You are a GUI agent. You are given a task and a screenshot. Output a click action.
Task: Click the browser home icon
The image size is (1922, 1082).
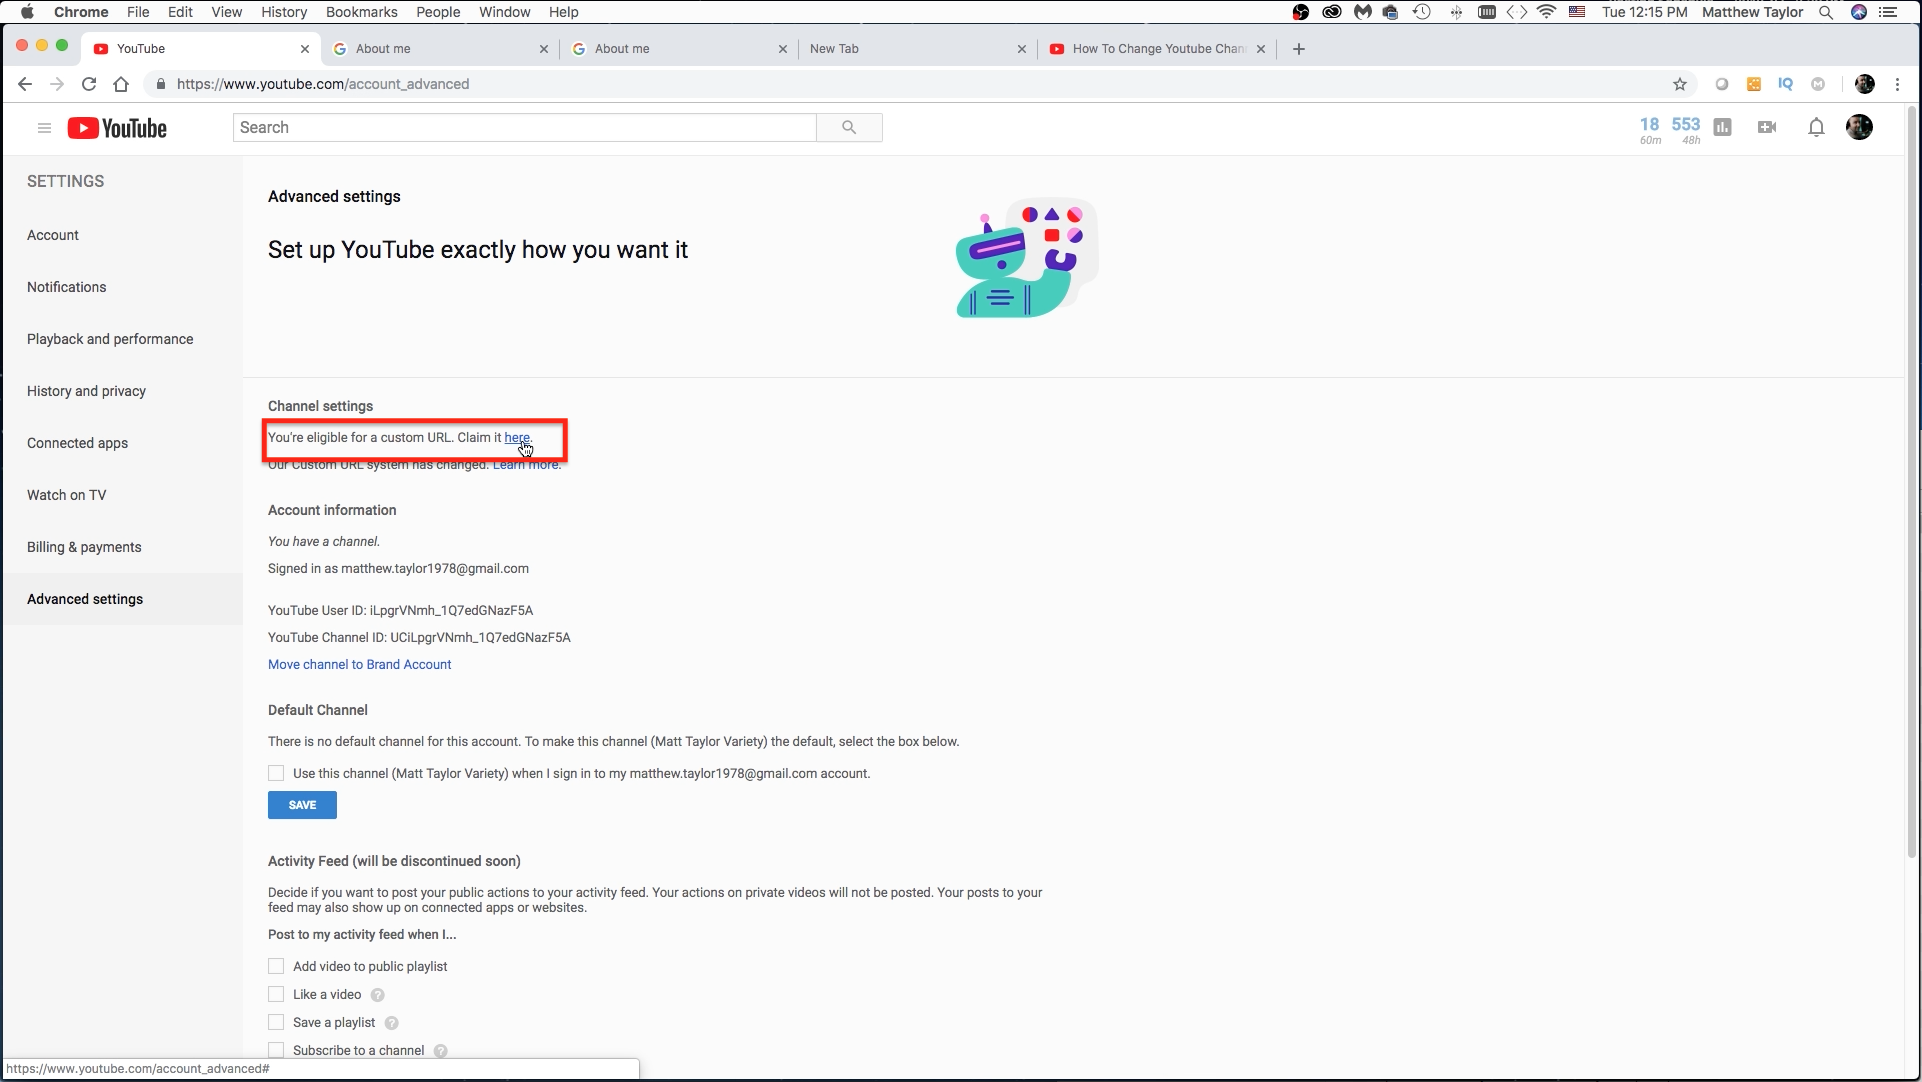[x=121, y=84]
